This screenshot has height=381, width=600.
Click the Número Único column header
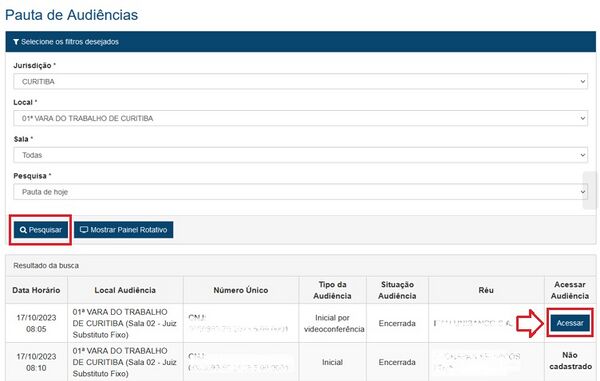241,290
